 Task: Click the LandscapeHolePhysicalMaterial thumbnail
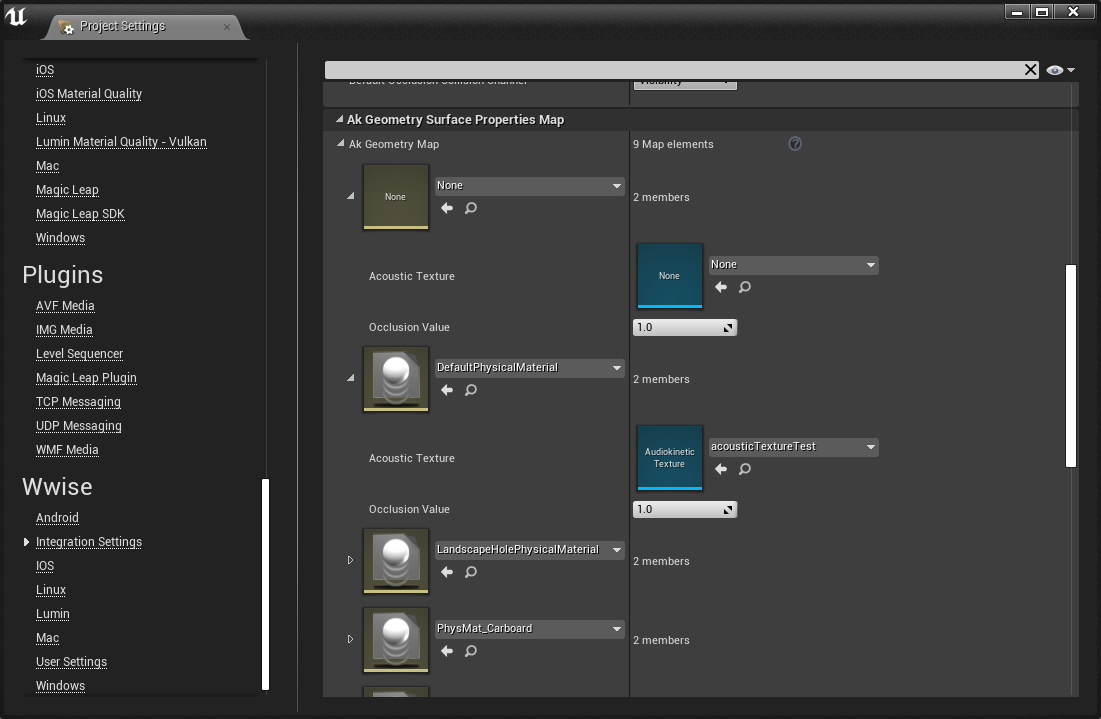coord(395,560)
